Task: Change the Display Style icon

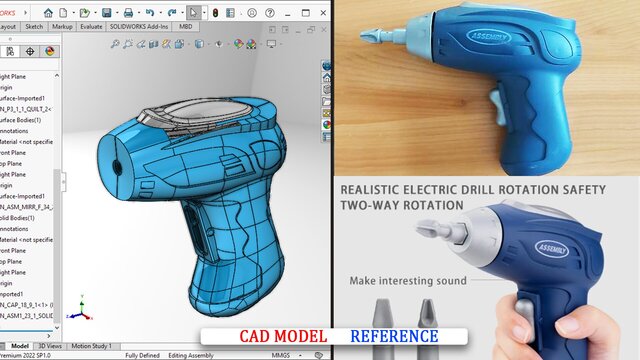Action: (x=199, y=44)
